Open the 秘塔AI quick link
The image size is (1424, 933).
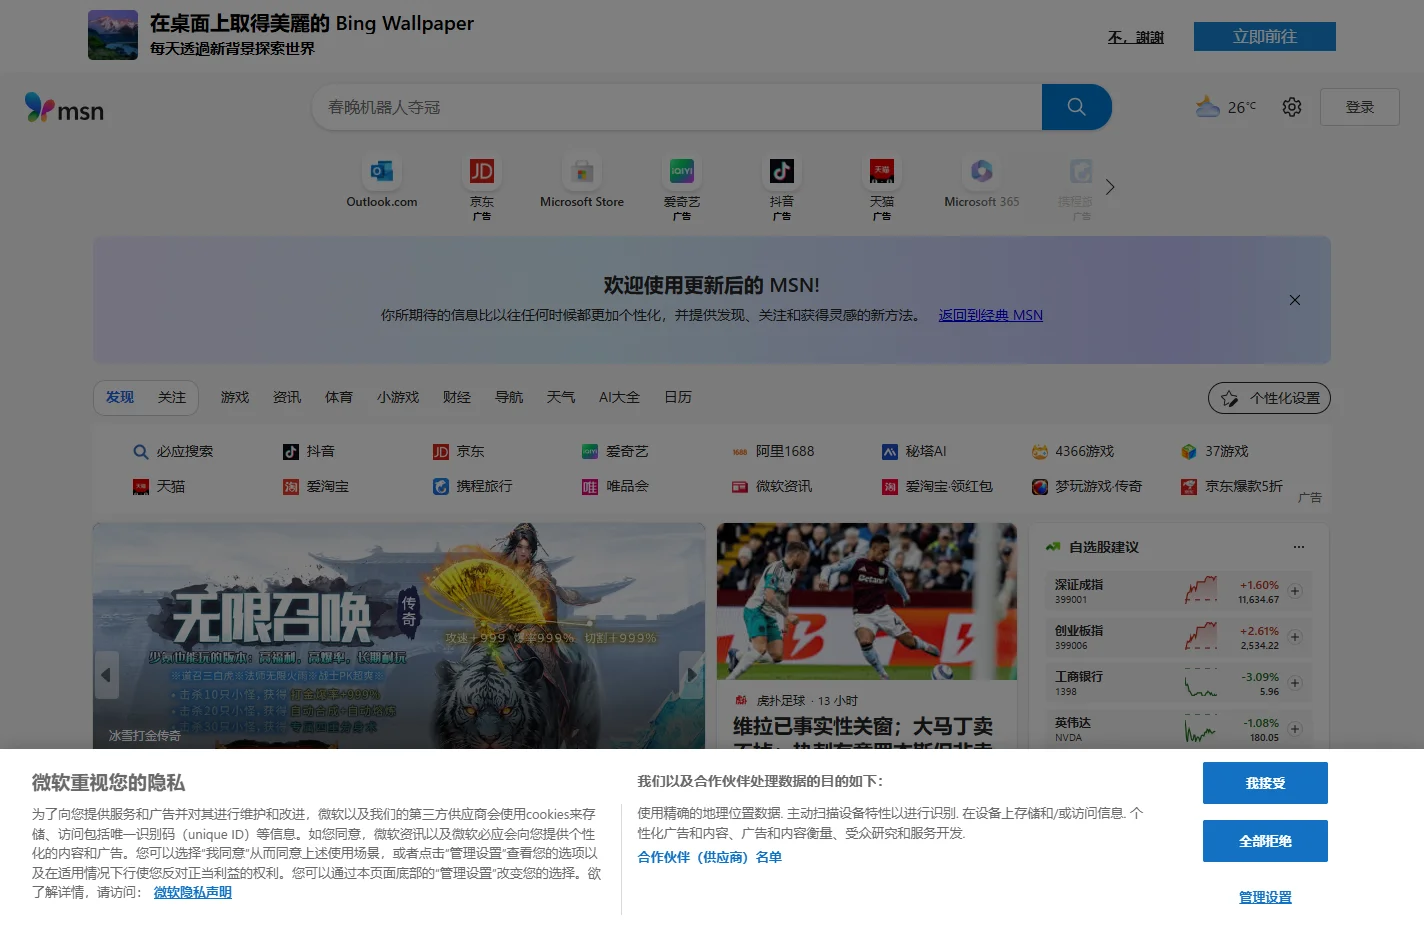(x=914, y=452)
